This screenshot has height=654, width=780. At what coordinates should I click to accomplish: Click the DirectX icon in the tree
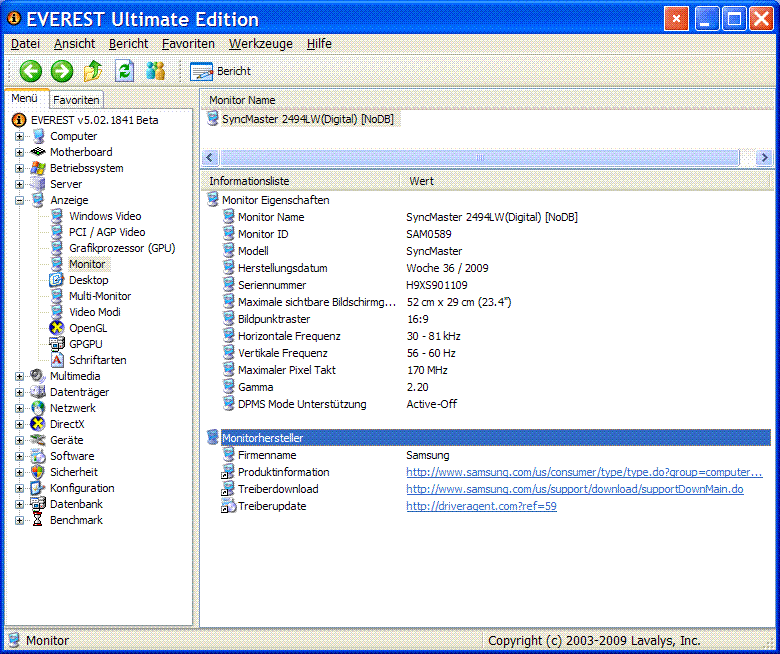38,424
